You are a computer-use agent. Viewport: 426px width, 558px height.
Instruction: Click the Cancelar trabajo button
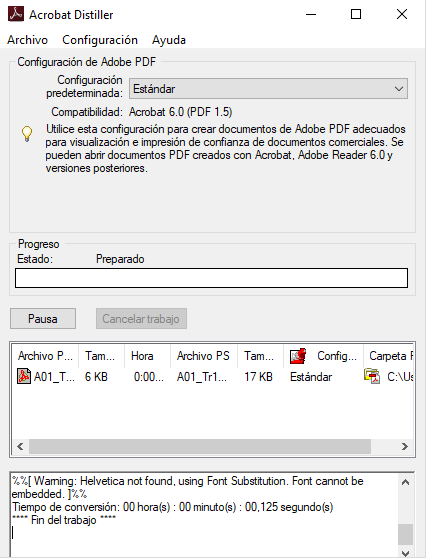[141, 319]
